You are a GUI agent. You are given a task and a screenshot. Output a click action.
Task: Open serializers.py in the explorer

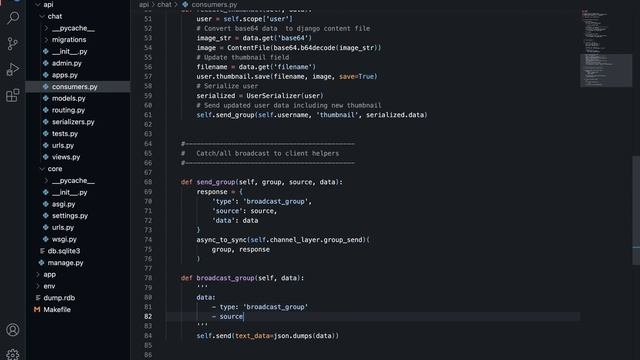[x=73, y=122]
